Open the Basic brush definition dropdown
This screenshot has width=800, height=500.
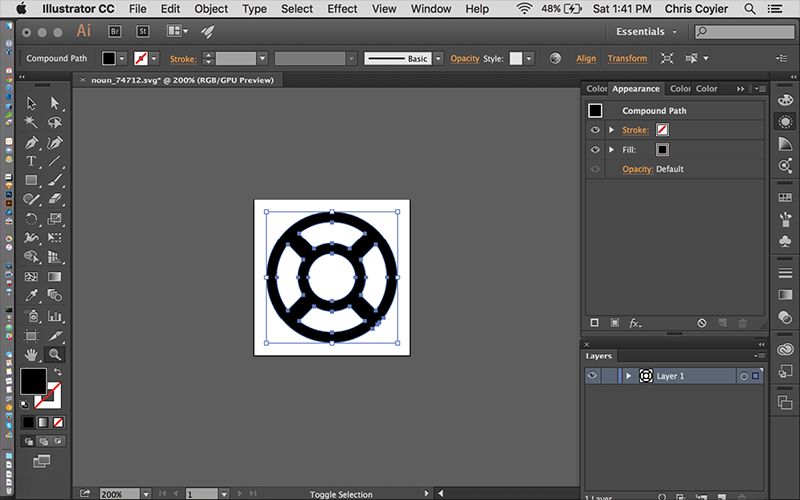pos(436,59)
